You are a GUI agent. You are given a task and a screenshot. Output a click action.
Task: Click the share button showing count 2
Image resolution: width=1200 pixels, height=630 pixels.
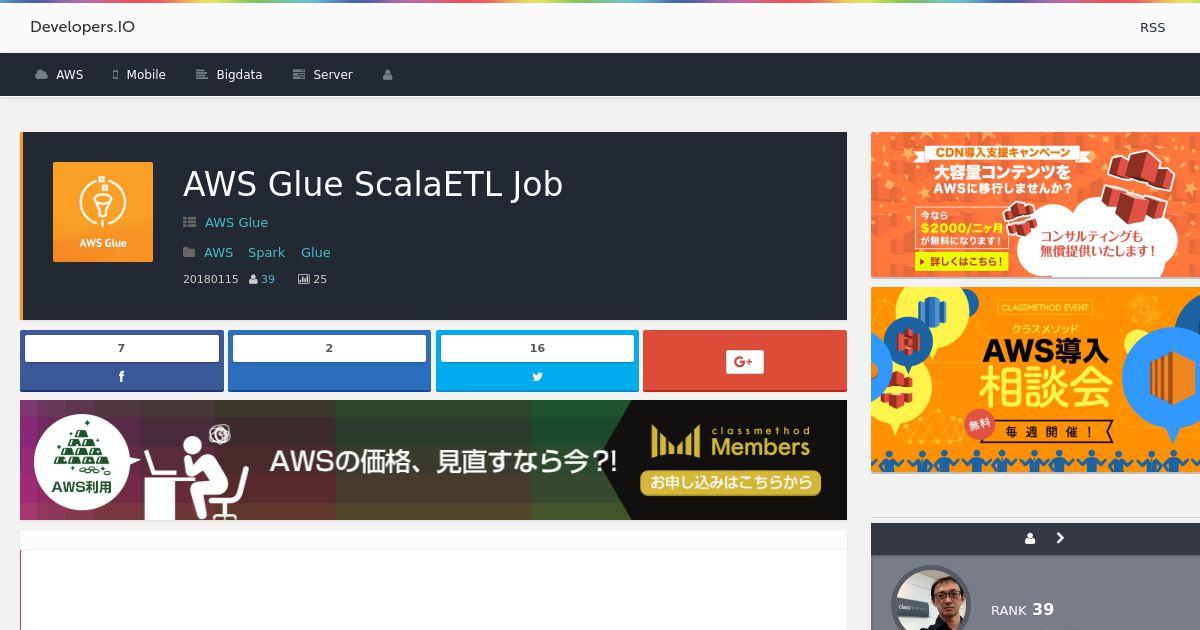(329, 361)
